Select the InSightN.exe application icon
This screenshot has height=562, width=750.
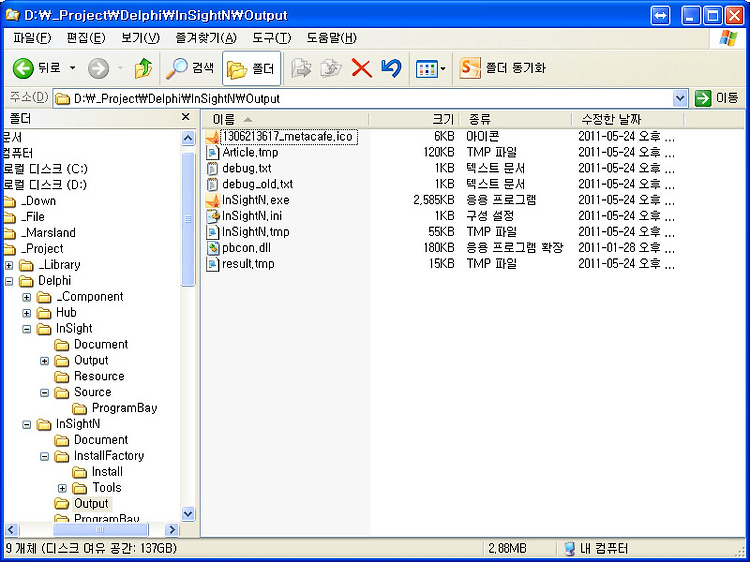(212, 200)
